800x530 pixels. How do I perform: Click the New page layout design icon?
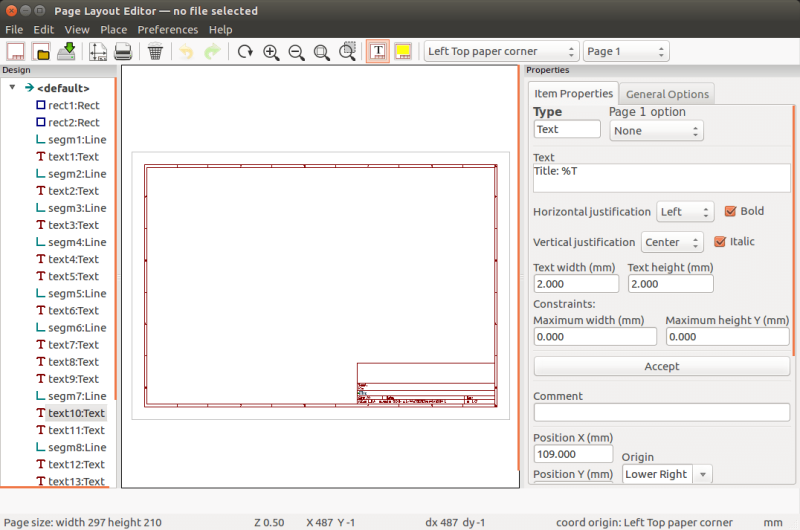pos(15,52)
